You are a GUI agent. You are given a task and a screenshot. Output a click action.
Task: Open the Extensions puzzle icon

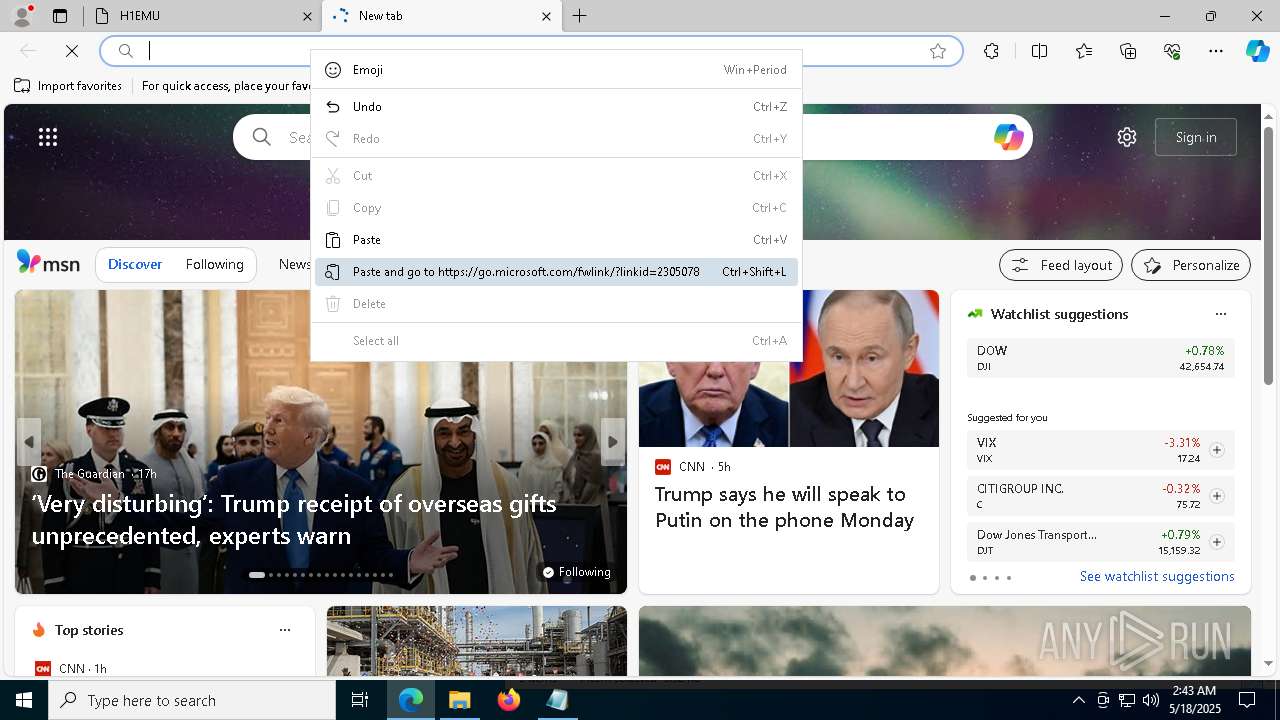click(x=991, y=51)
